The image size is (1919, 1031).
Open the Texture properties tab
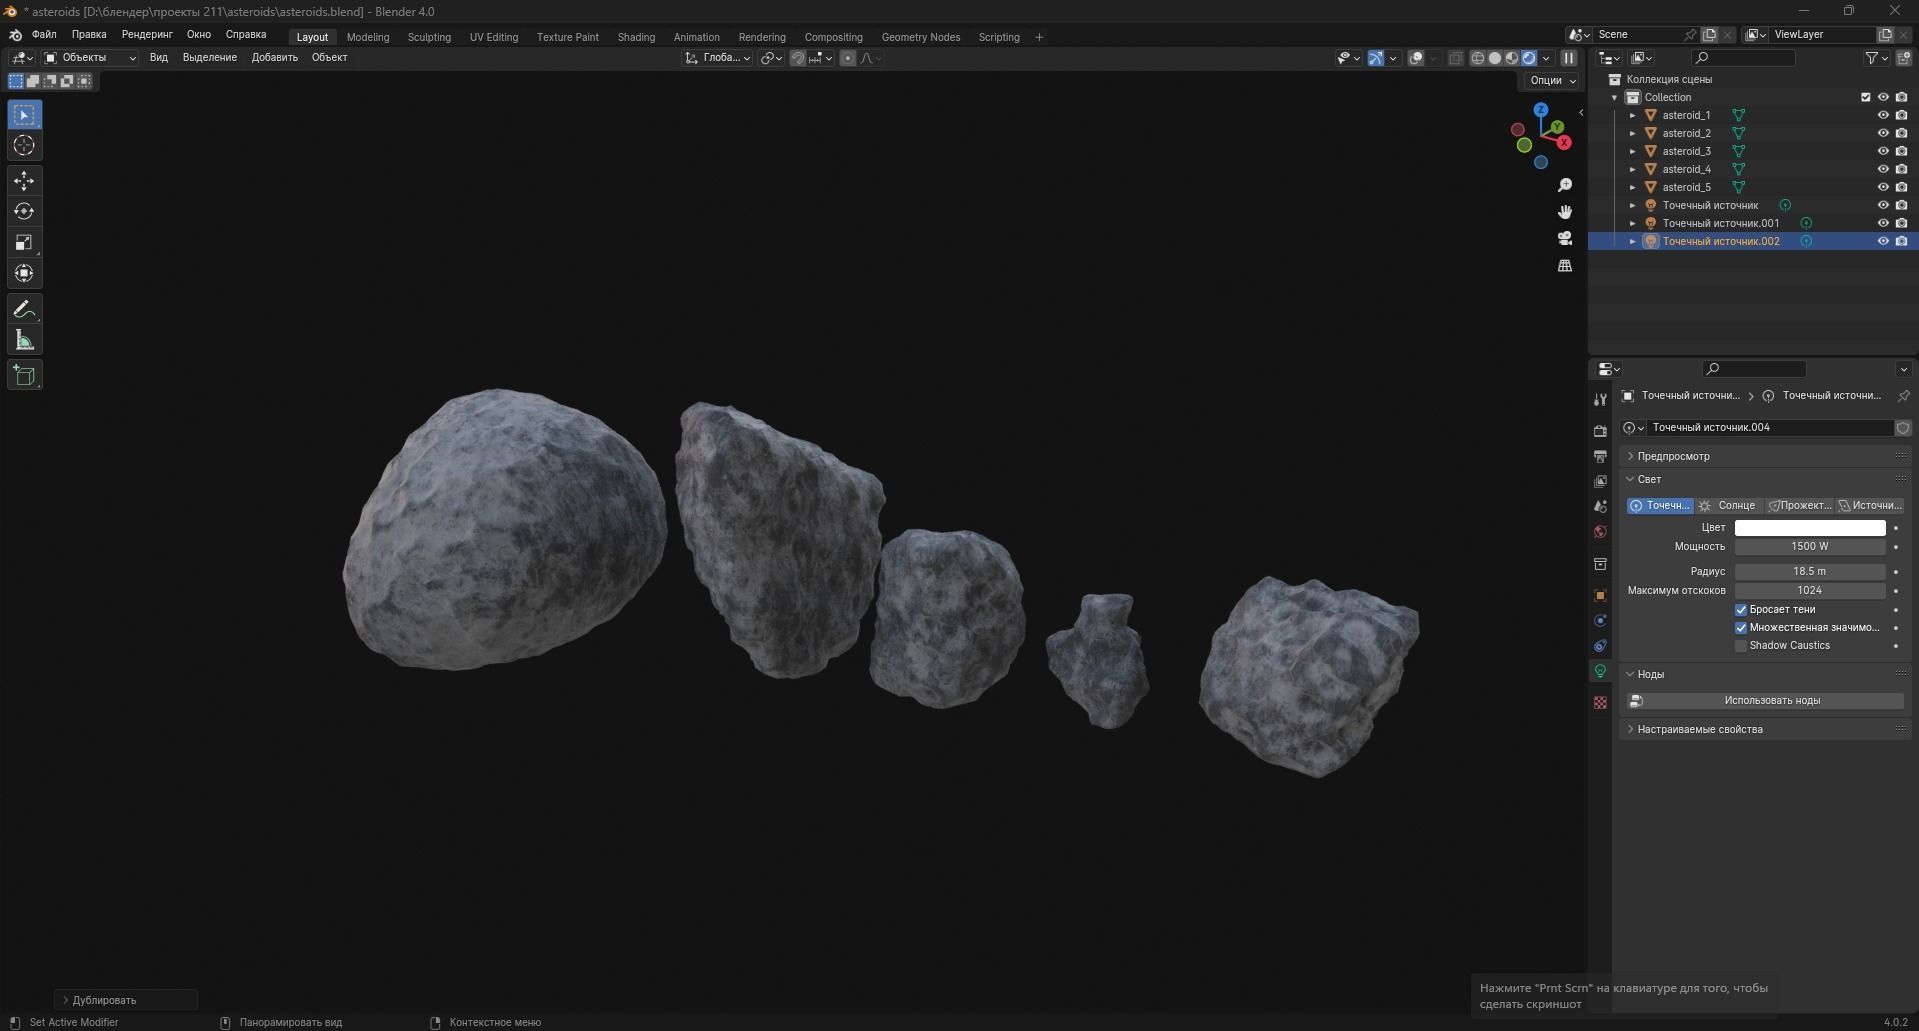1600,703
